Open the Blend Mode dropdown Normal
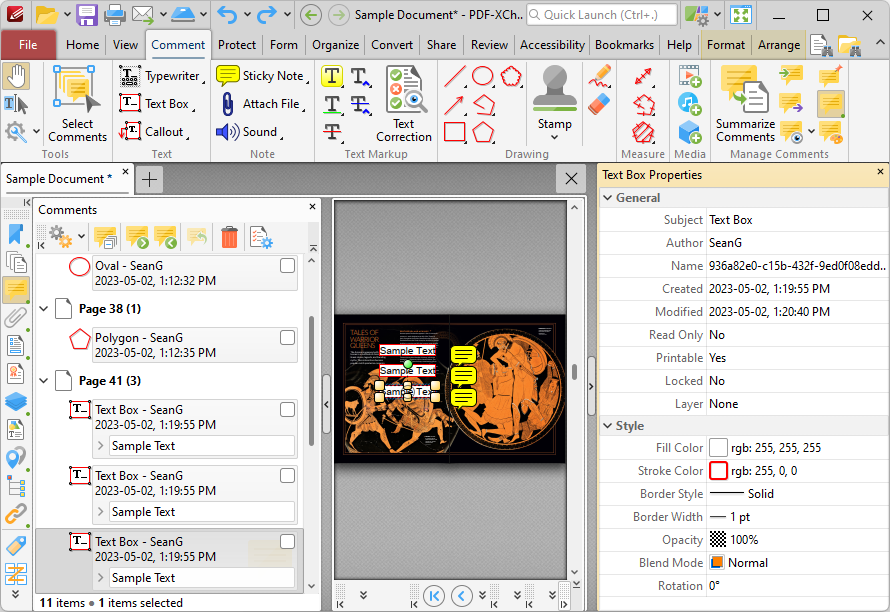Screen dimensions: 890x612 (x=797, y=563)
